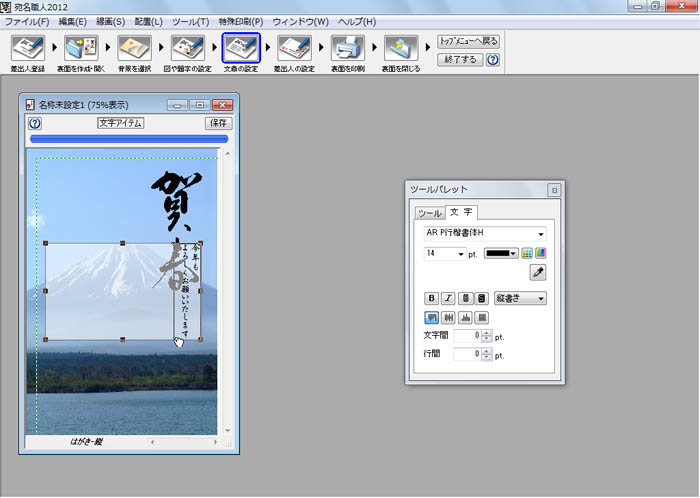Click the トップメニューへ戻る button
The height and width of the screenshot is (498, 700).
(x=468, y=42)
